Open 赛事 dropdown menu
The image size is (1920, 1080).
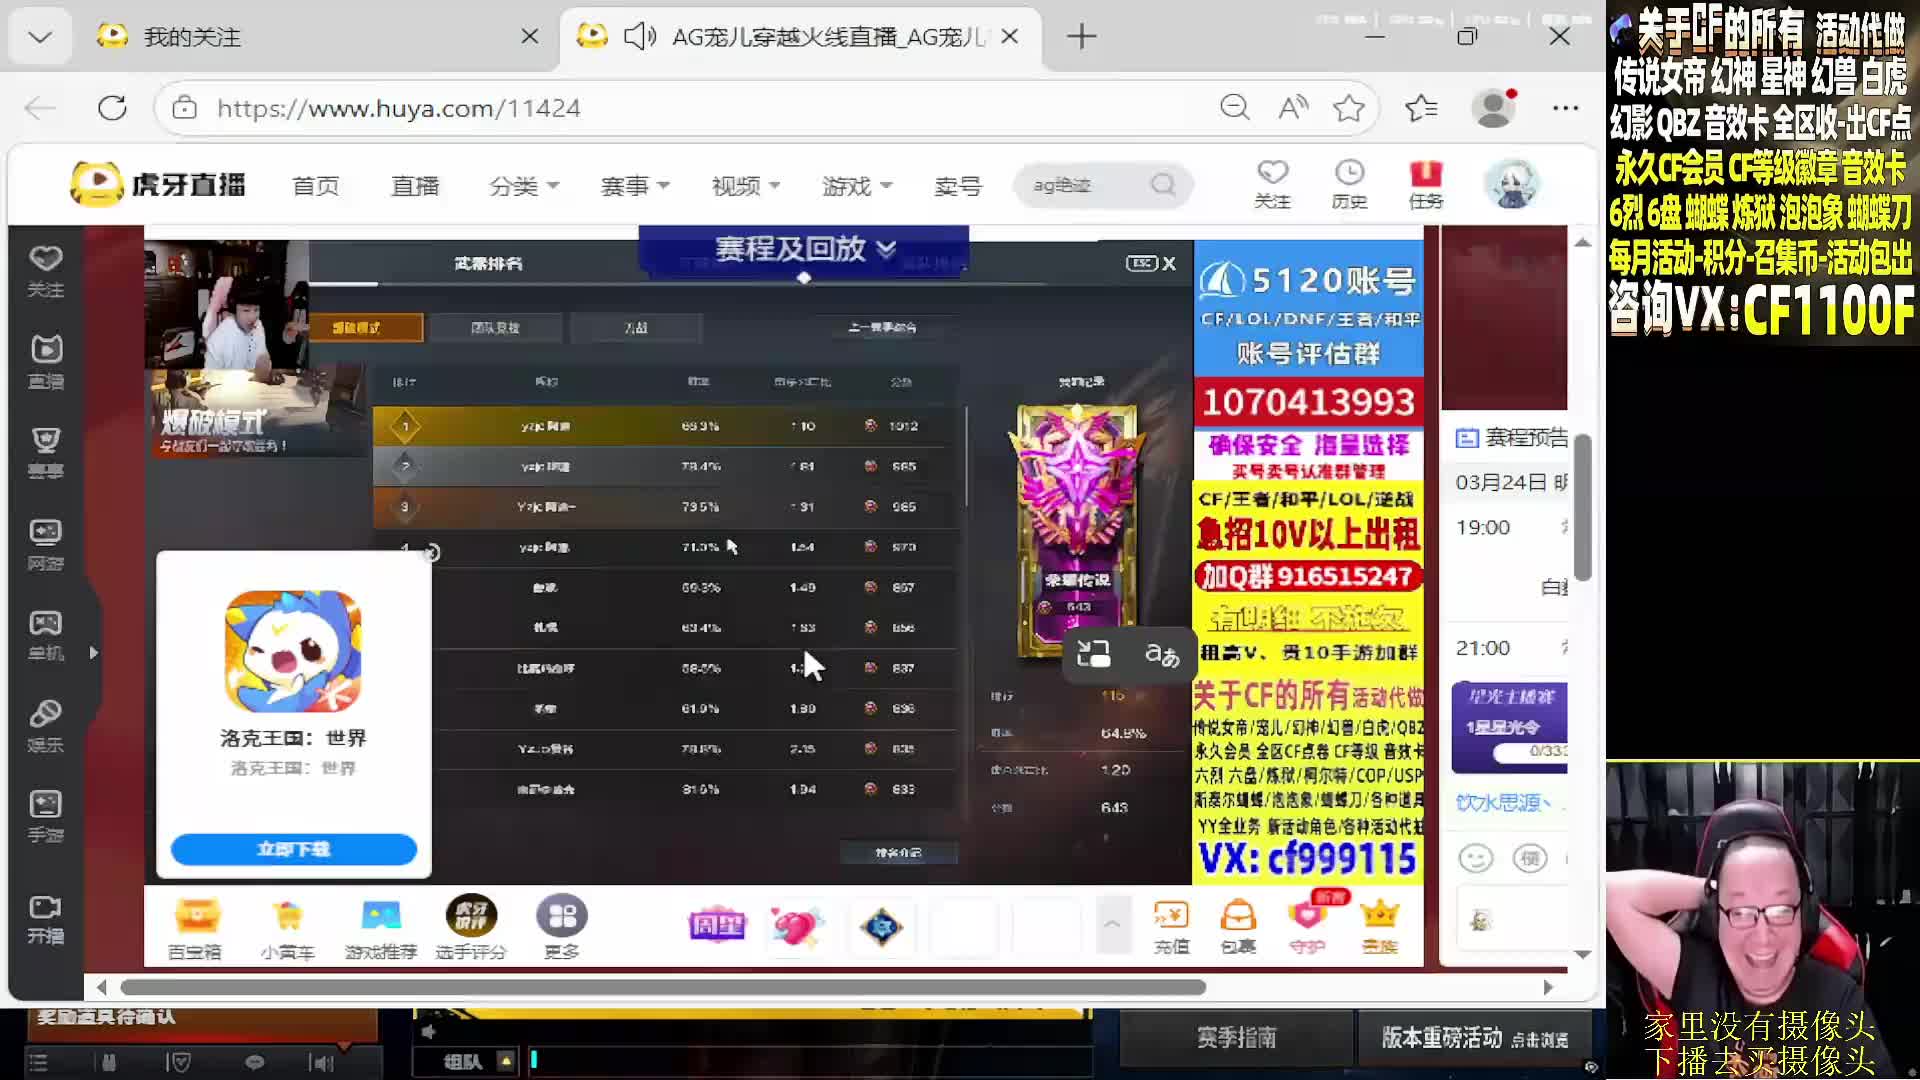click(x=634, y=186)
